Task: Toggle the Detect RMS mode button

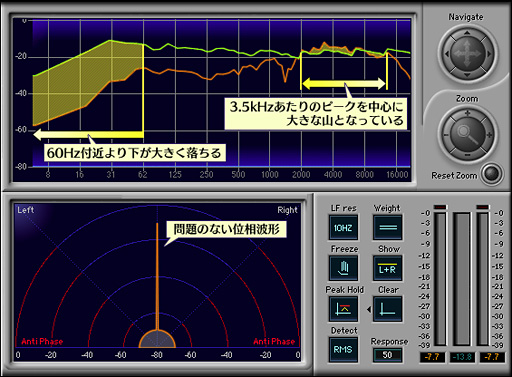Action: click(343, 350)
